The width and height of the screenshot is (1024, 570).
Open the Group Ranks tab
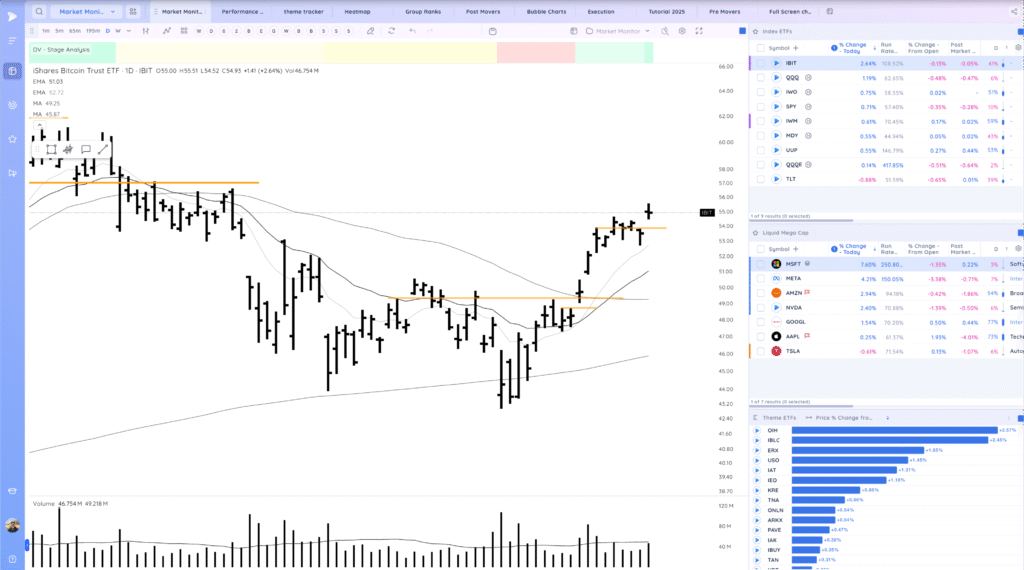pyautogui.click(x=423, y=12)
